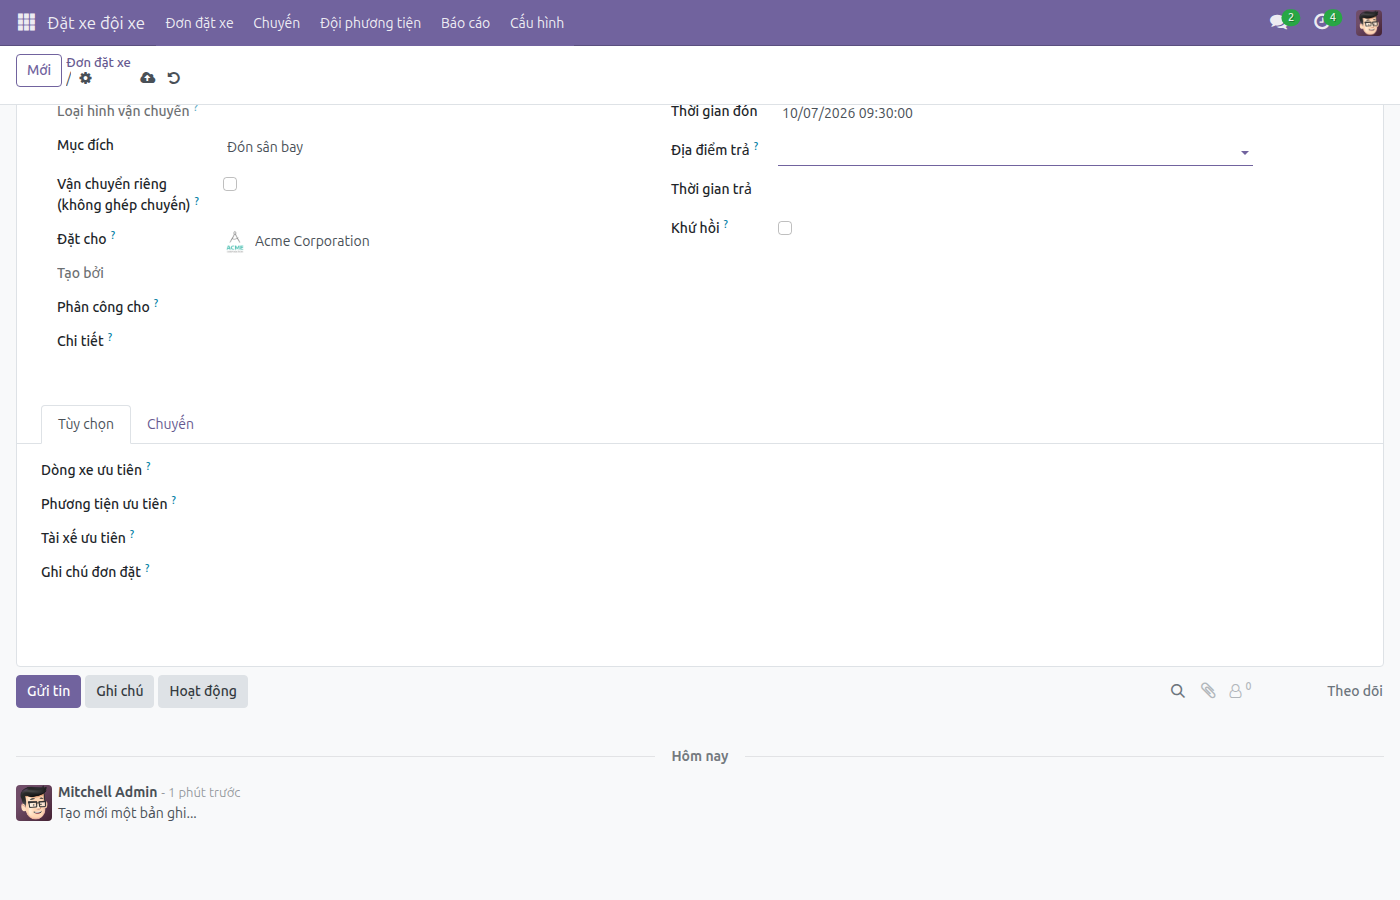Open the apps grid menu icon
Viewport: 1400px width, 900px height.
point(26,22)
